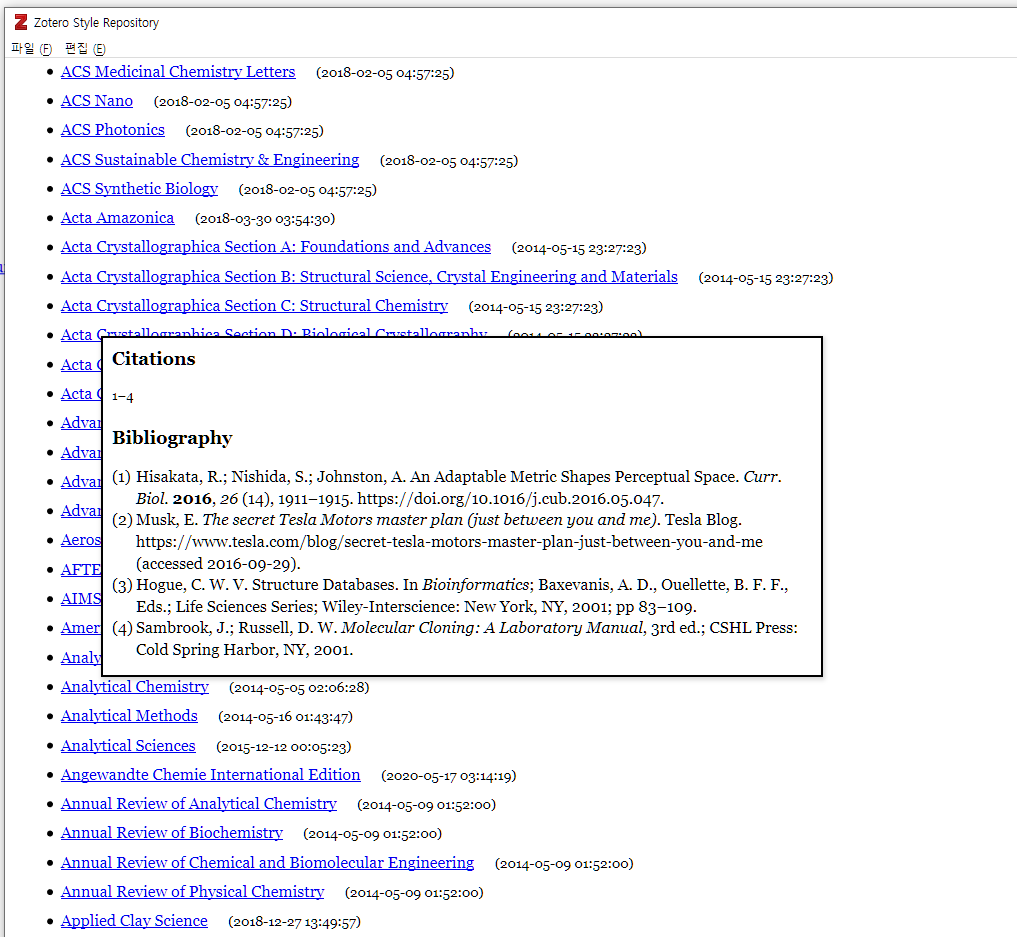Viewport: 1017px width, 937px height.
Task: Click the Citations heading in preview popup
Action: point(154,359)
